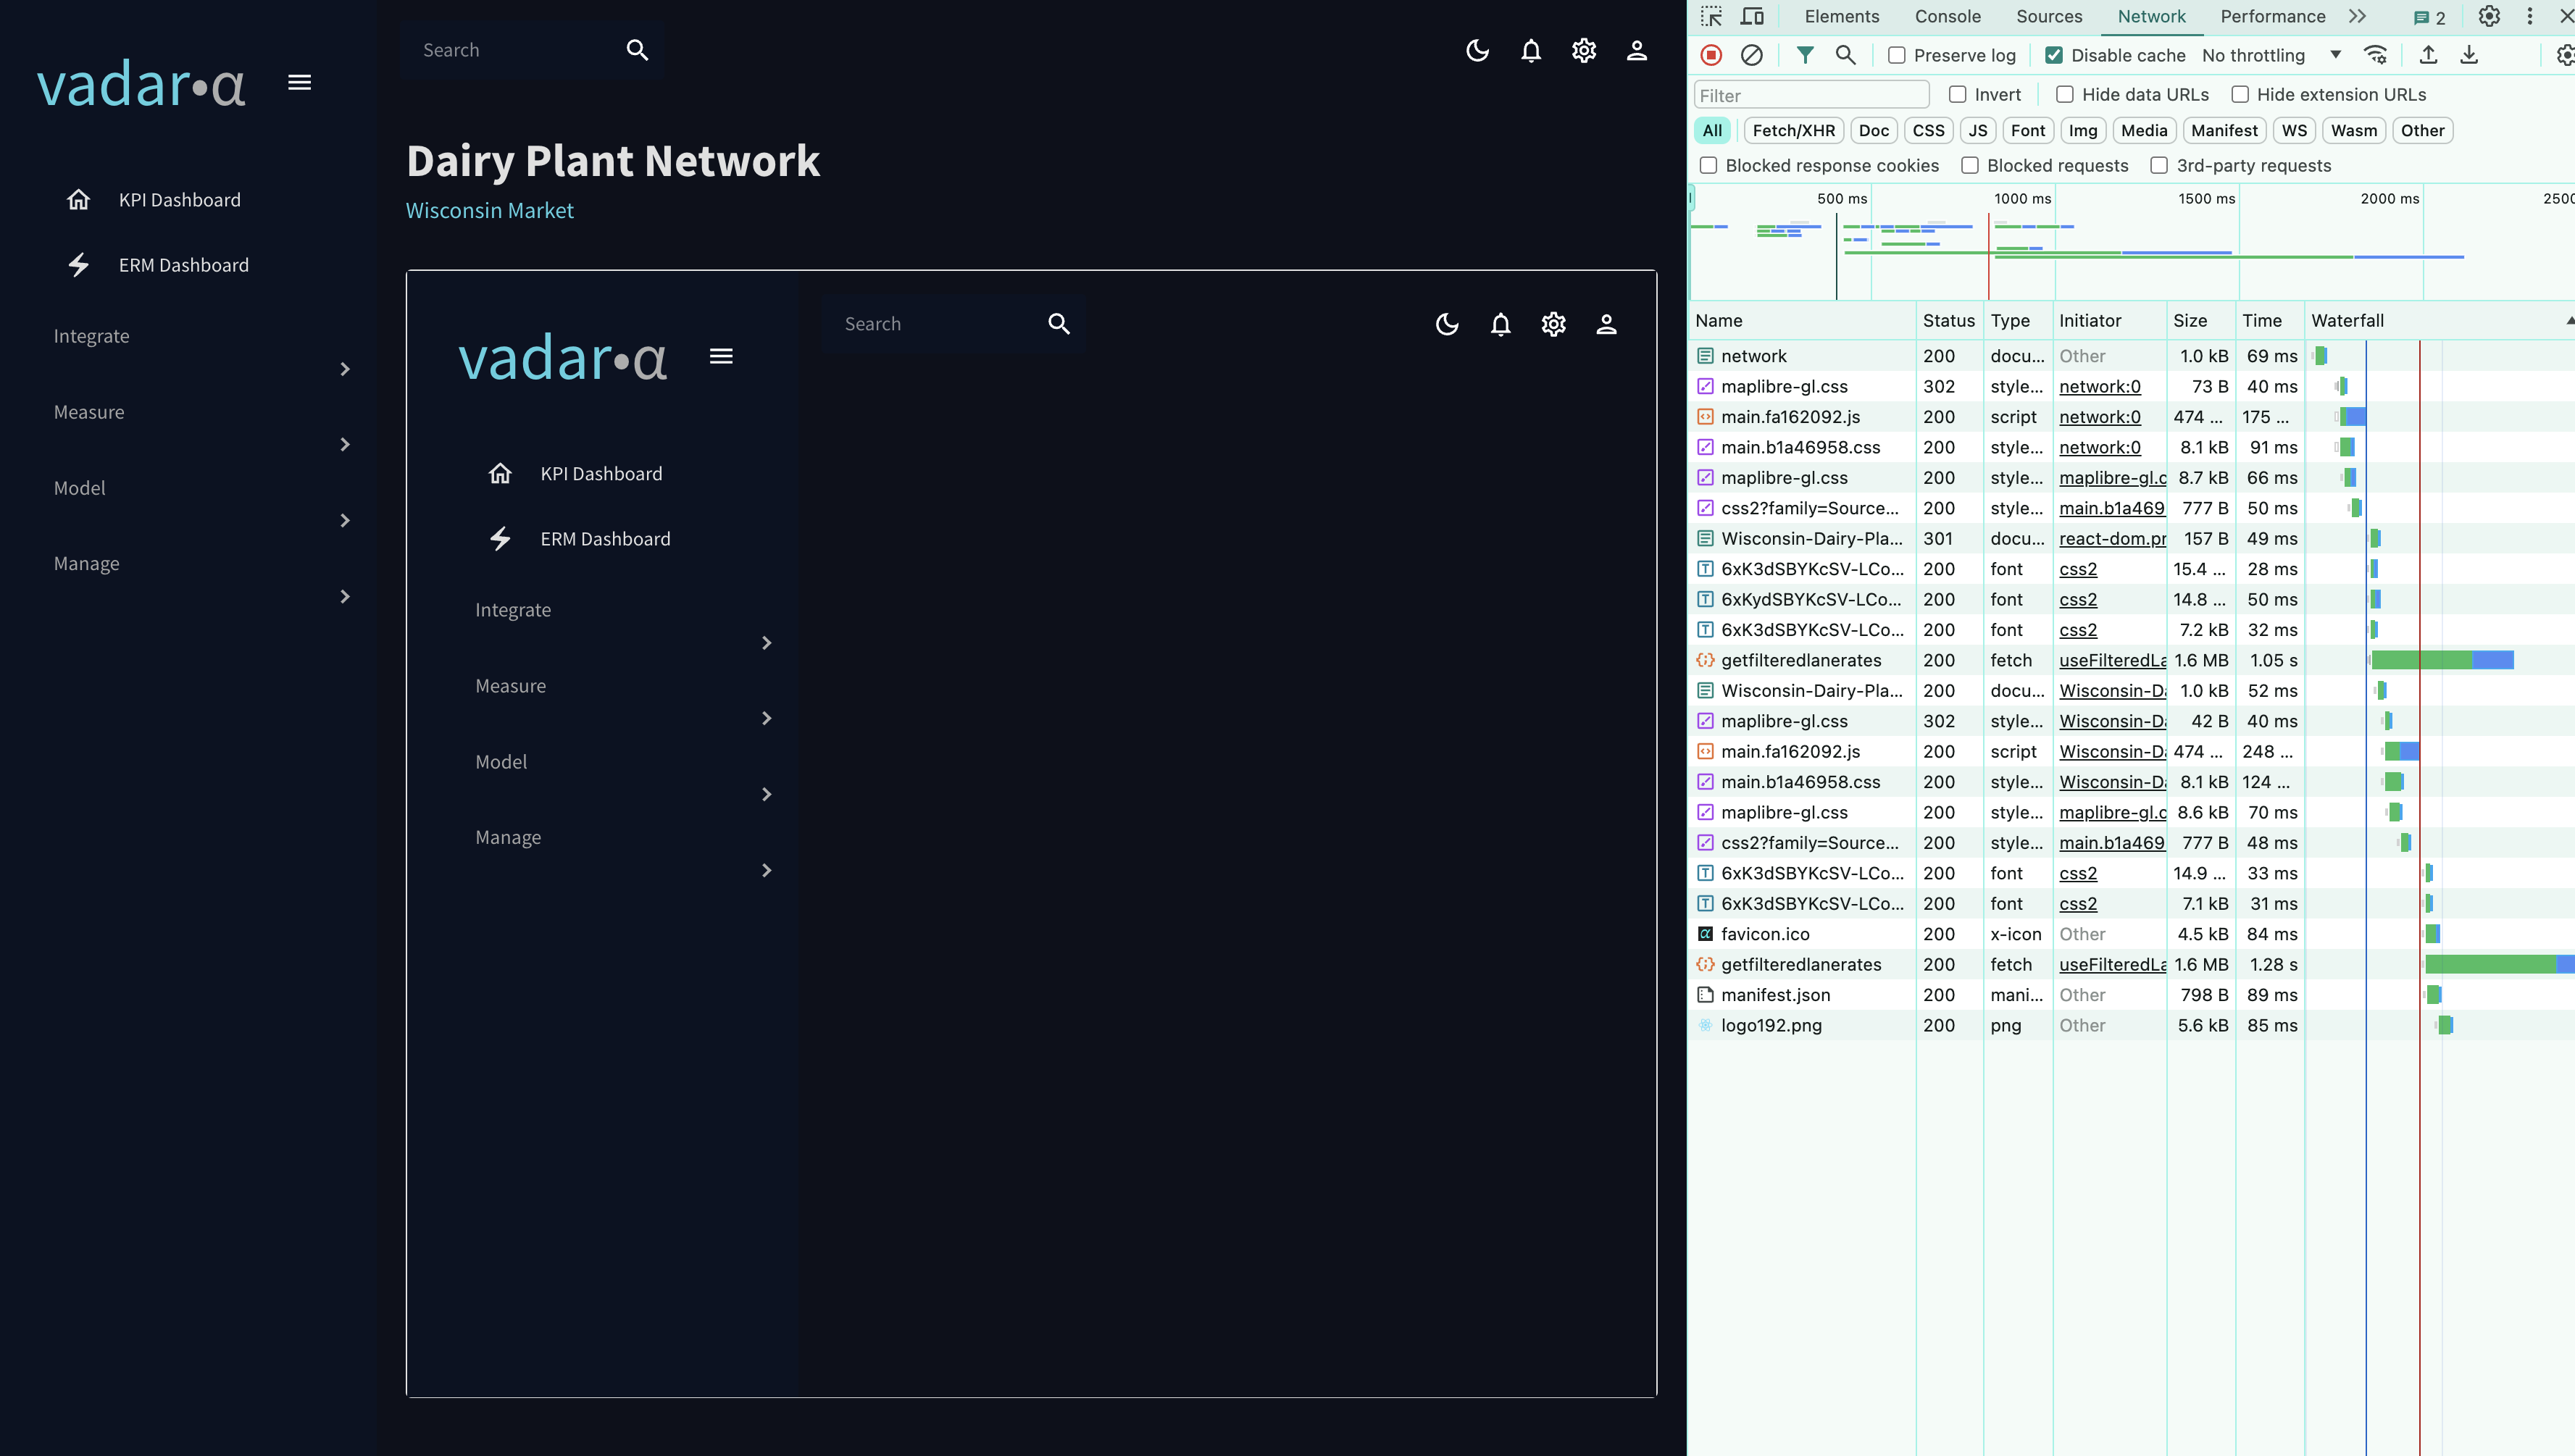The image size is (2575, 1456).
Task: Open the Wisconsin Market link
Action: click(x=489, y=210)
